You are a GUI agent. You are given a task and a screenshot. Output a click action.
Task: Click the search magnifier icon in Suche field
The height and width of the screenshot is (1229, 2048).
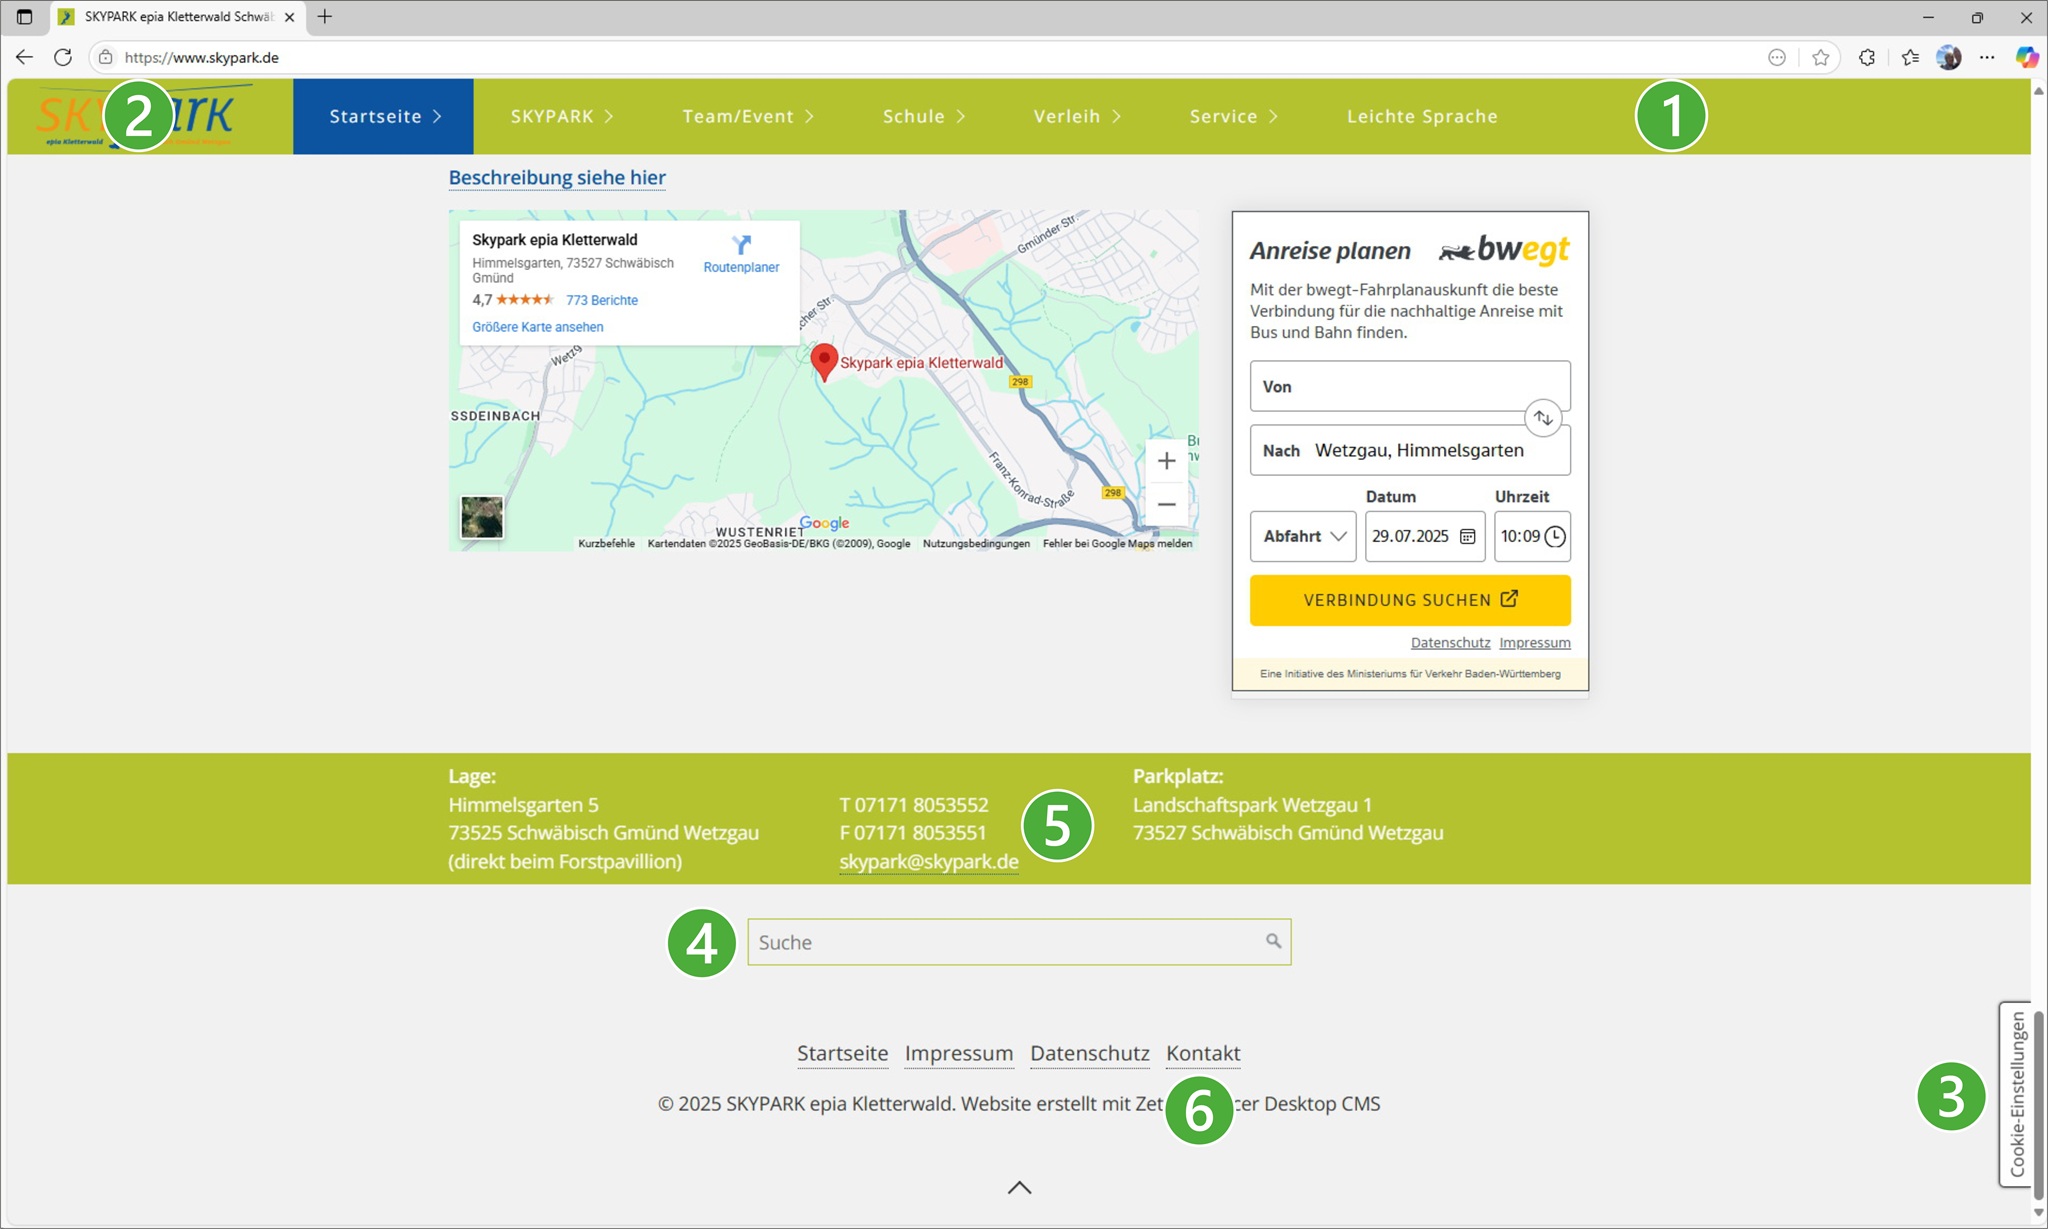pos(1273,941)
